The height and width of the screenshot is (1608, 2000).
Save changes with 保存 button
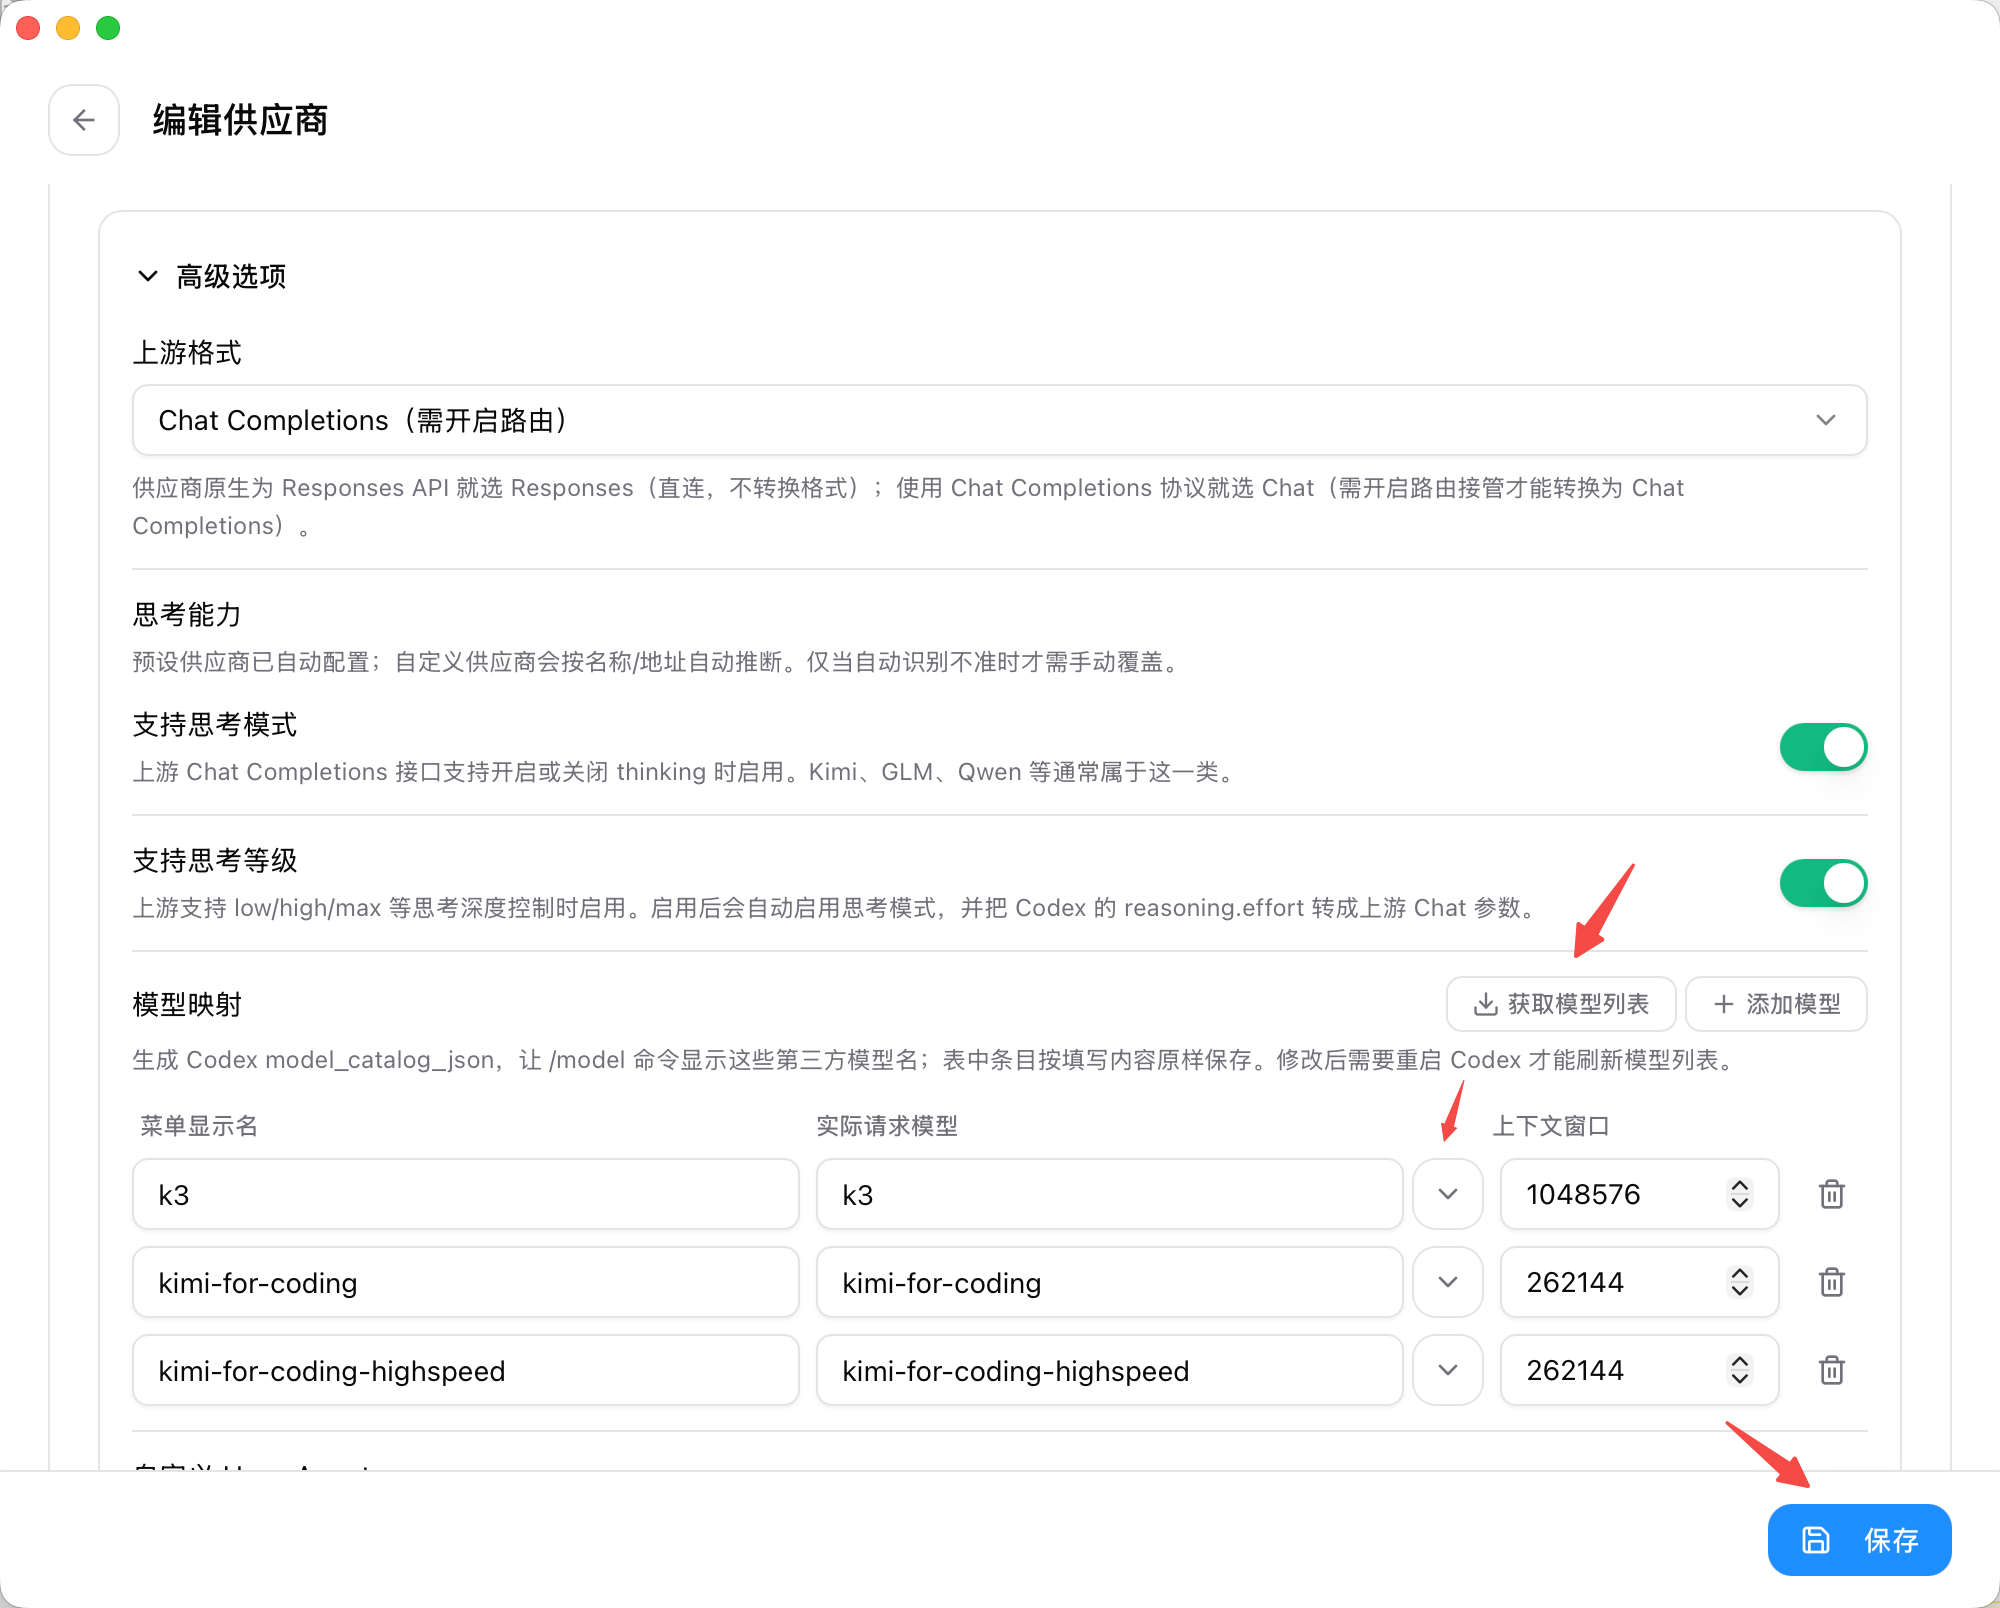coord(1859,1540)
